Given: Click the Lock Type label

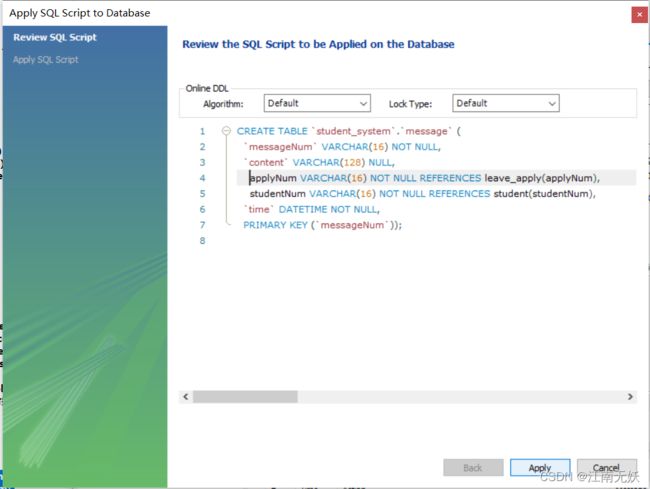Looking at the screenshot, I should point(410,104).
